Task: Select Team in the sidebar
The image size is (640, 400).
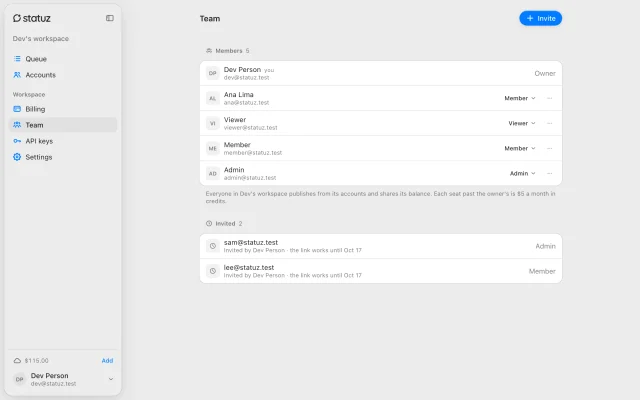Action: pyautogui.click(x=62, y=125)
